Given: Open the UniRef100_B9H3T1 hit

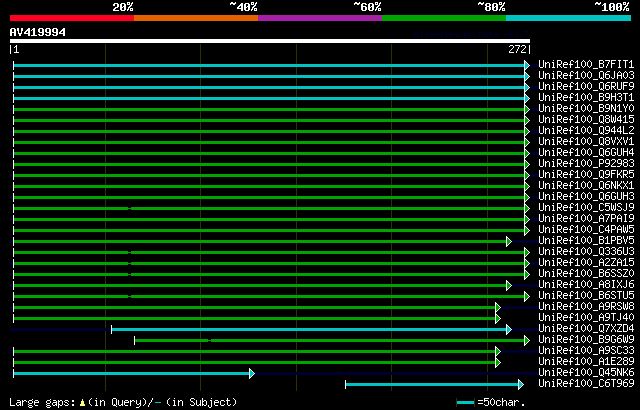Looking at the screenshot, I should pyautogui.click(x=586, y=98).
